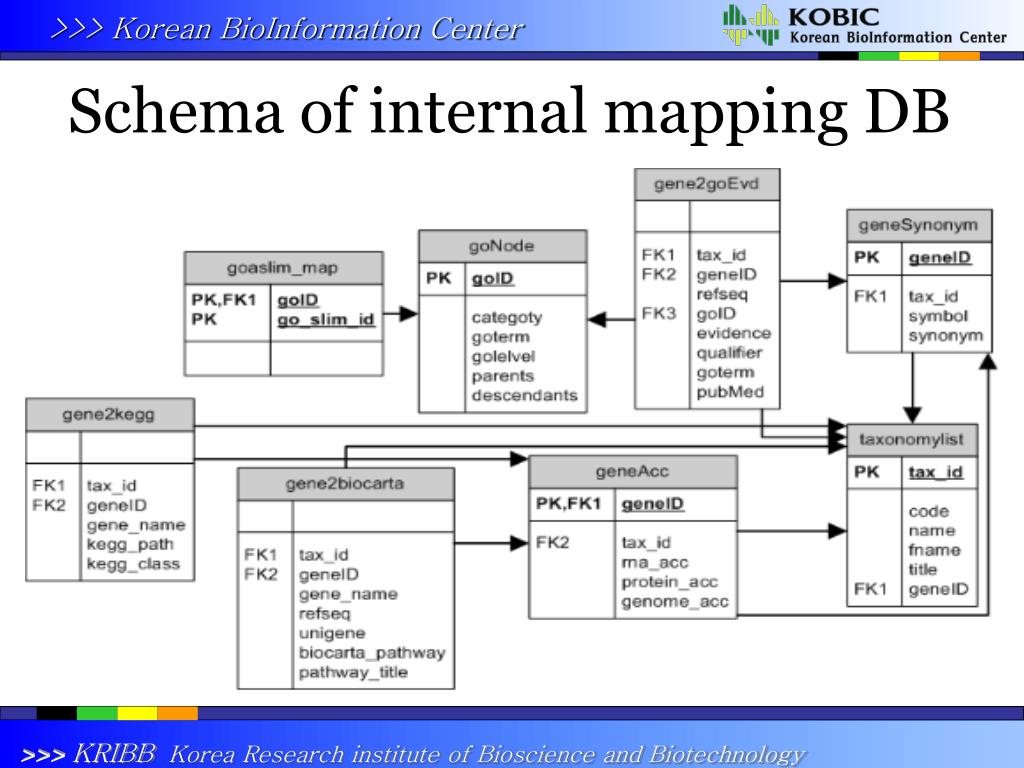Click "fname" field in taxonomylist
This screenshot has height=768, width=1024.
934,550
